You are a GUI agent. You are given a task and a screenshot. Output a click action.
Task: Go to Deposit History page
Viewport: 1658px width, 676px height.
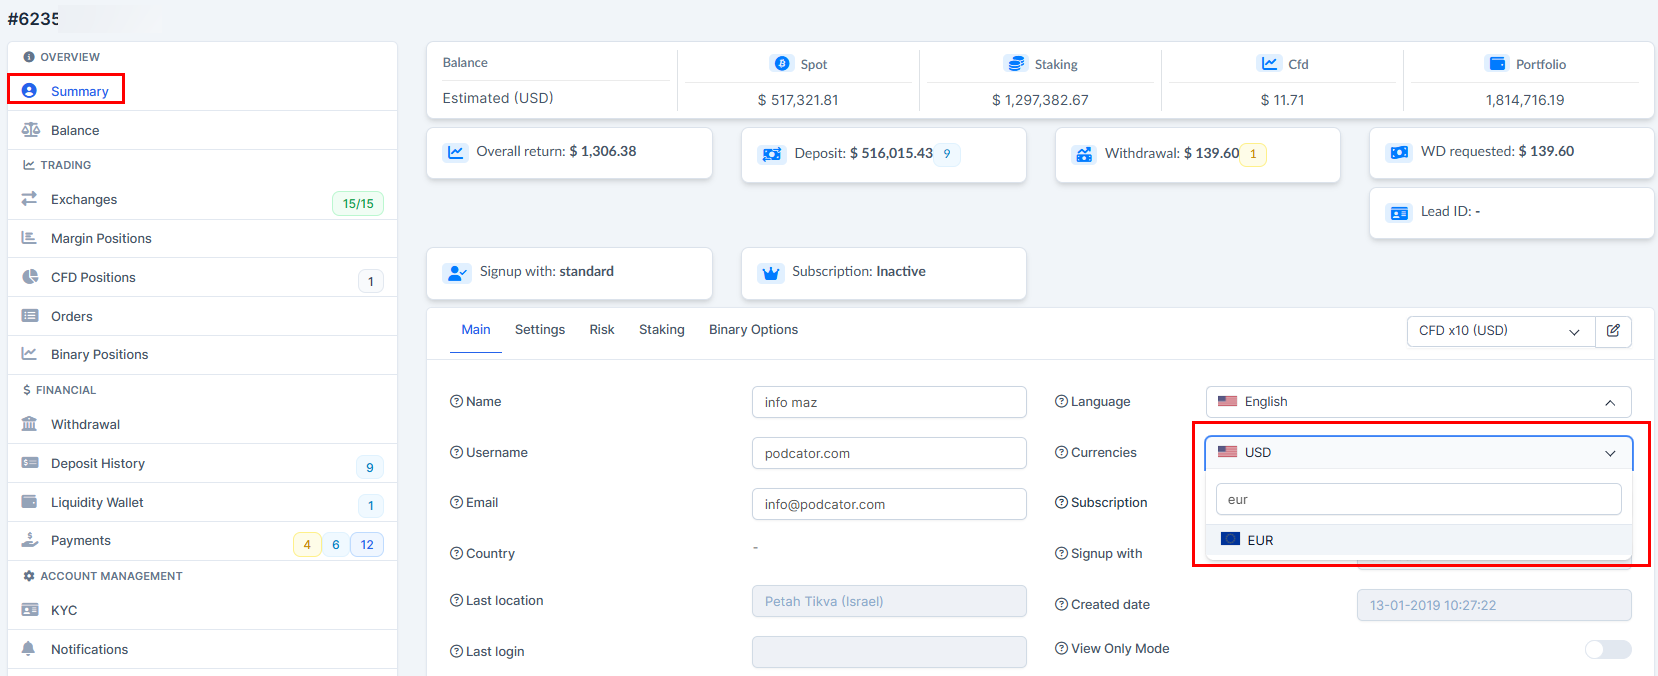[98, 463]
